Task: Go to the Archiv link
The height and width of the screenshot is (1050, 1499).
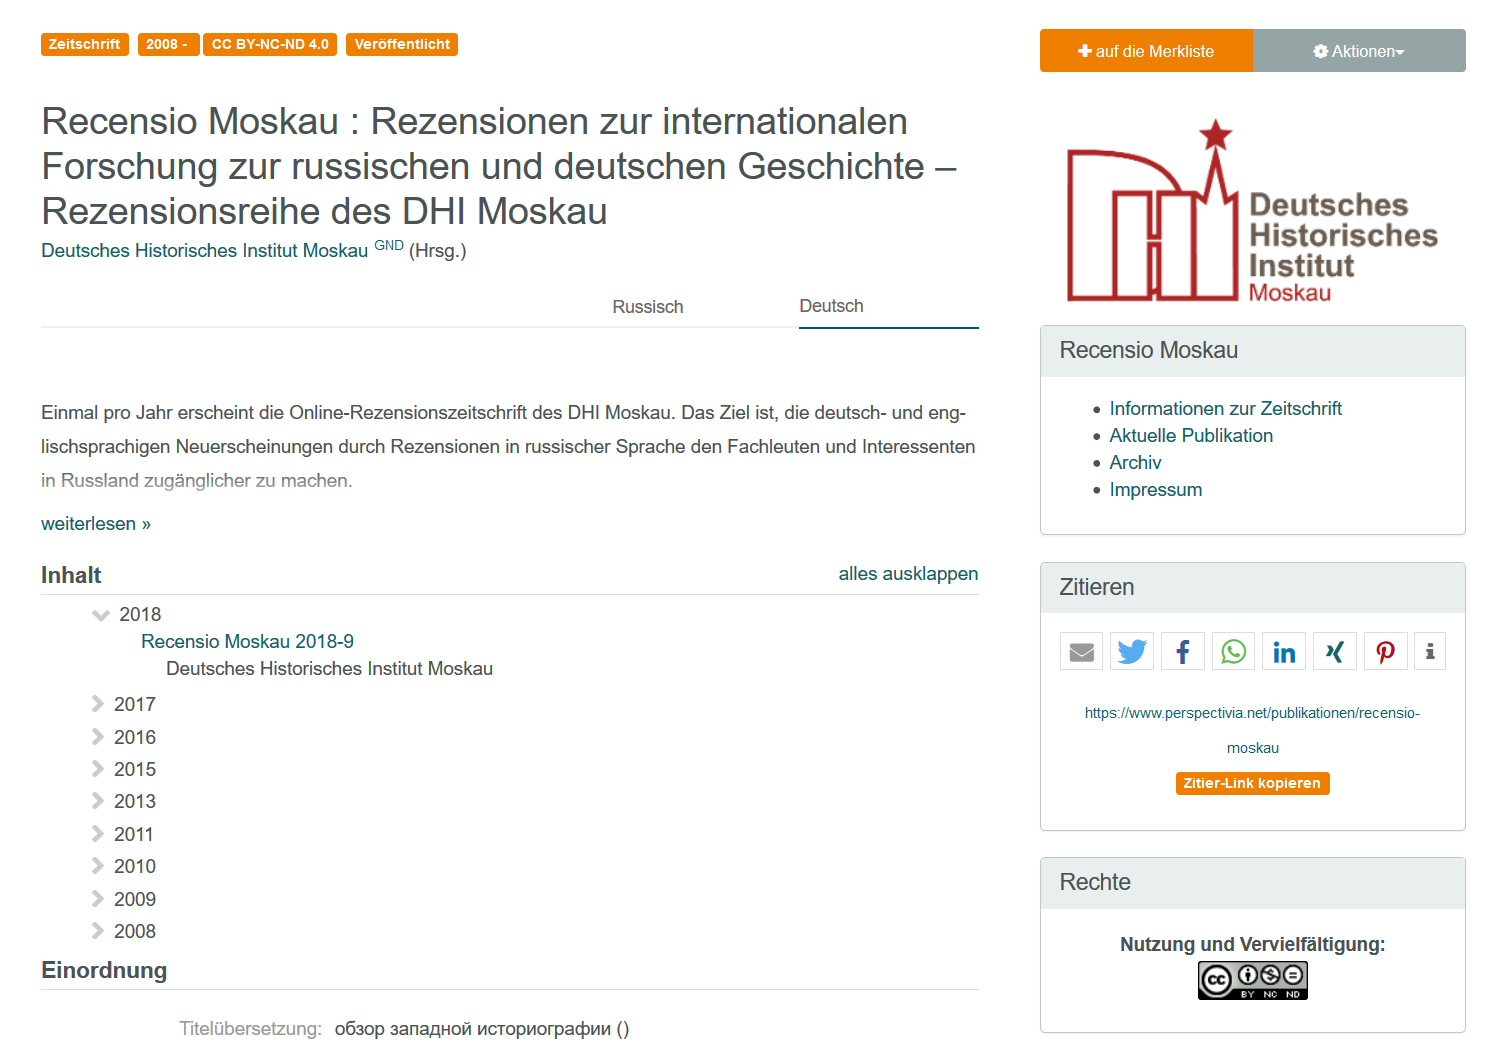Action: (1135, 462)
